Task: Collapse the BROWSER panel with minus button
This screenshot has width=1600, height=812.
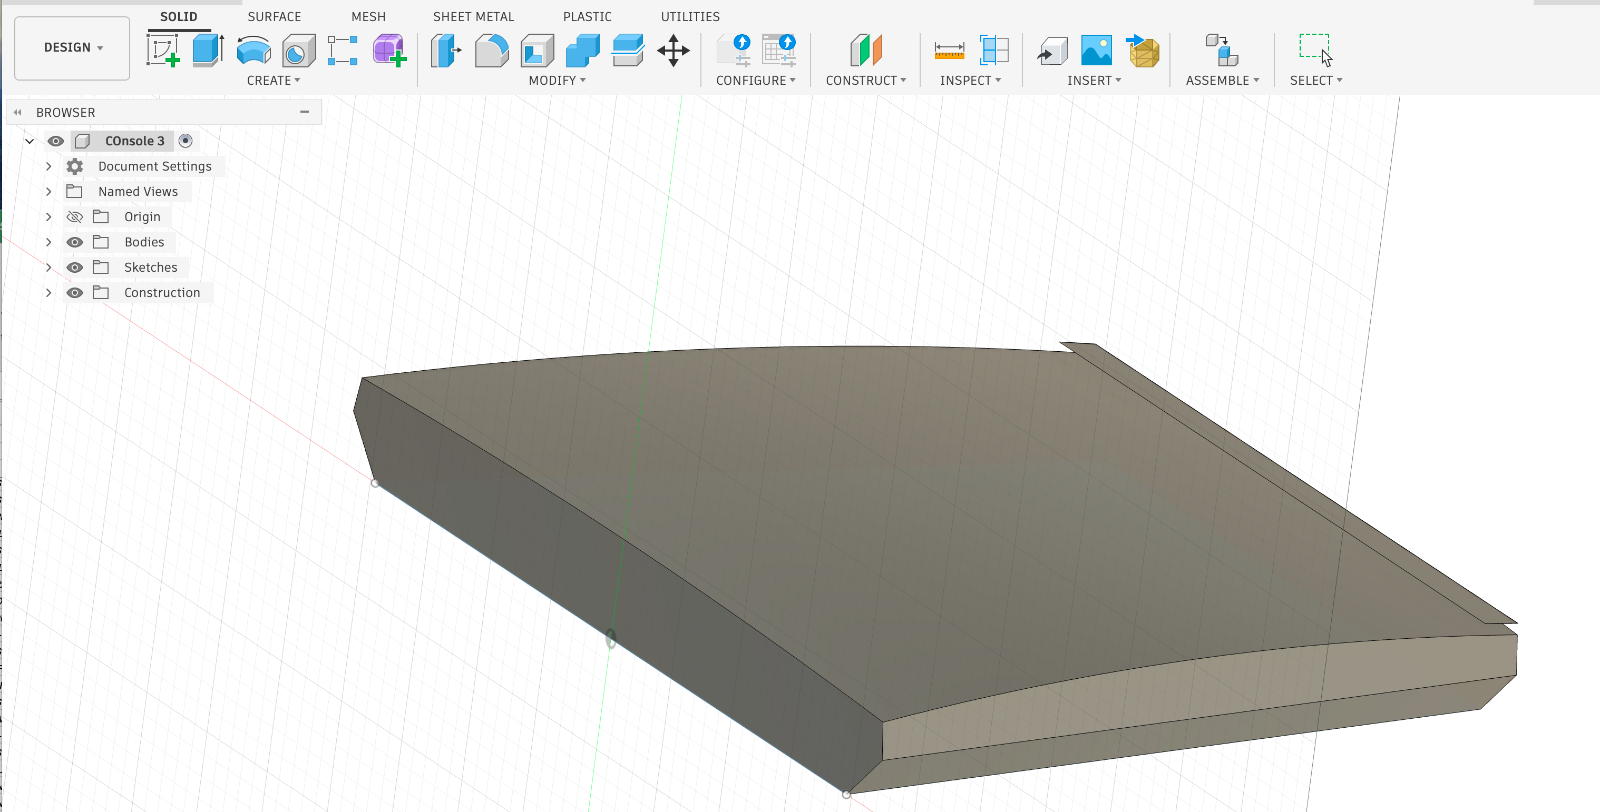Action: pos(304,112)
